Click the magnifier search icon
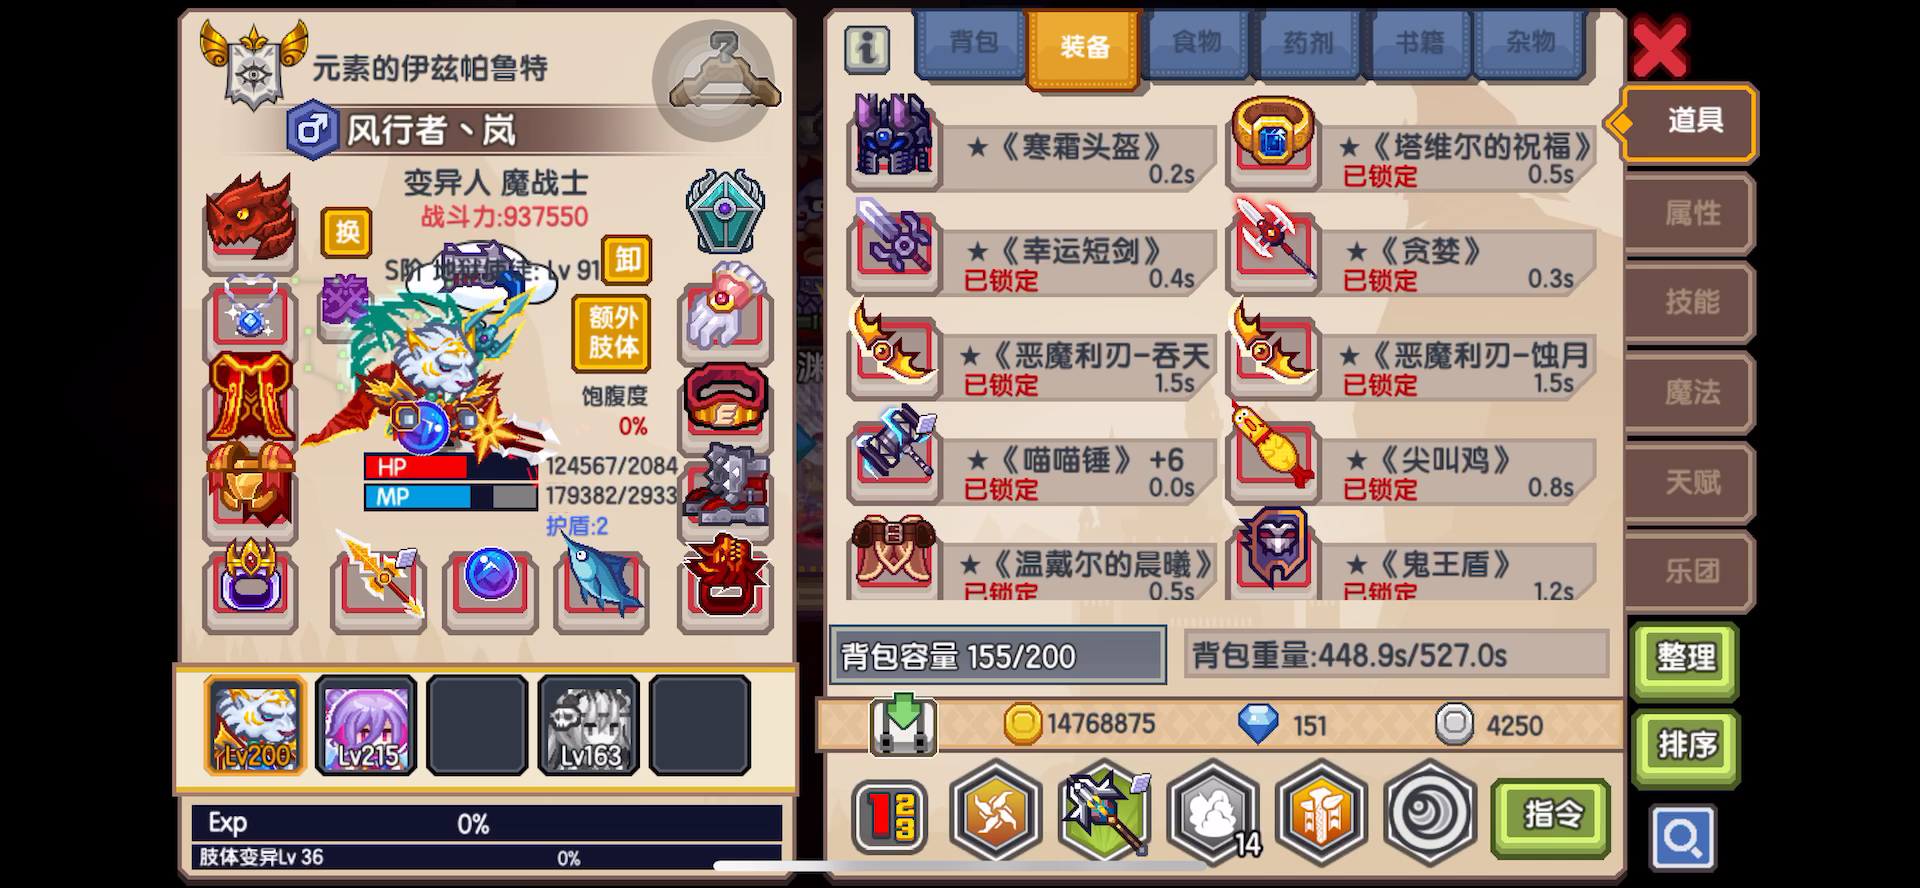The width and height of the screenshot is (1920, 888). click(1684, 838)
